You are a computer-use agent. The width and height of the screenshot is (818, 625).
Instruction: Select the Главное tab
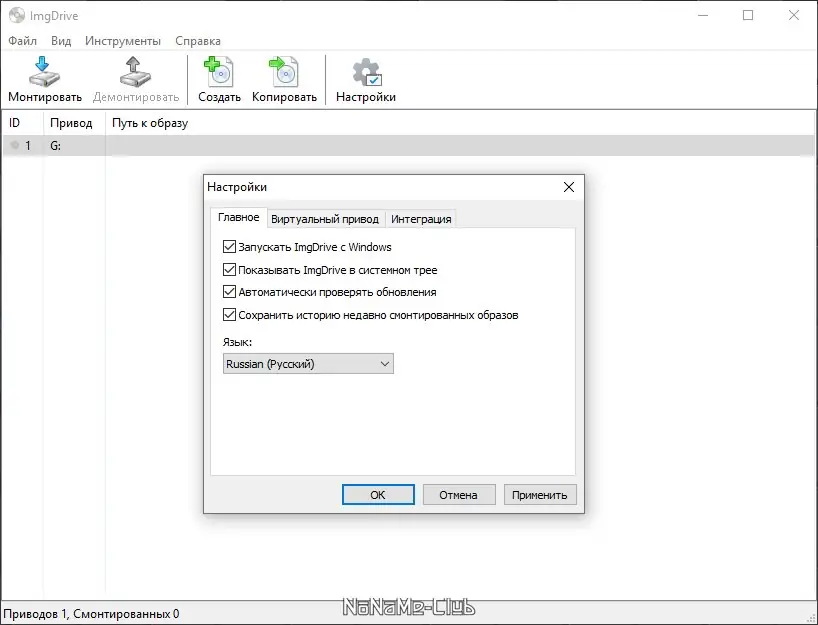[238, 218]
